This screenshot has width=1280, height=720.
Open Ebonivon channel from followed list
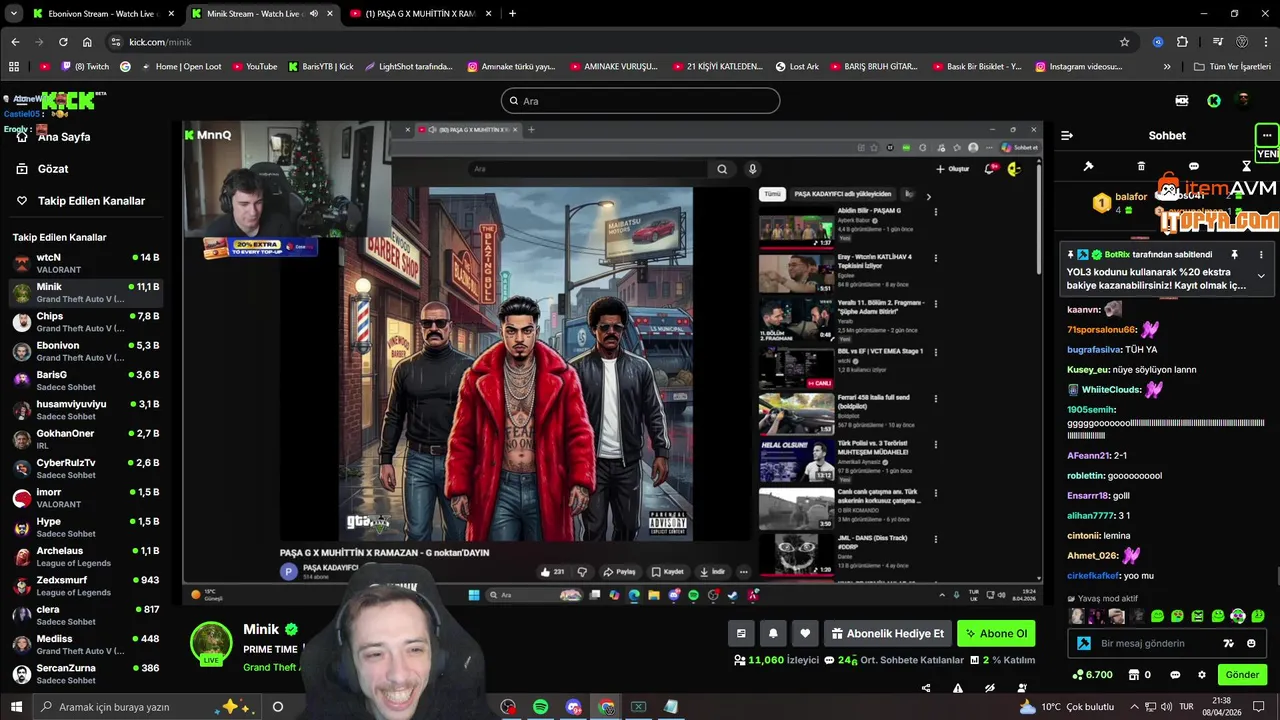click(x=88, y=351)
